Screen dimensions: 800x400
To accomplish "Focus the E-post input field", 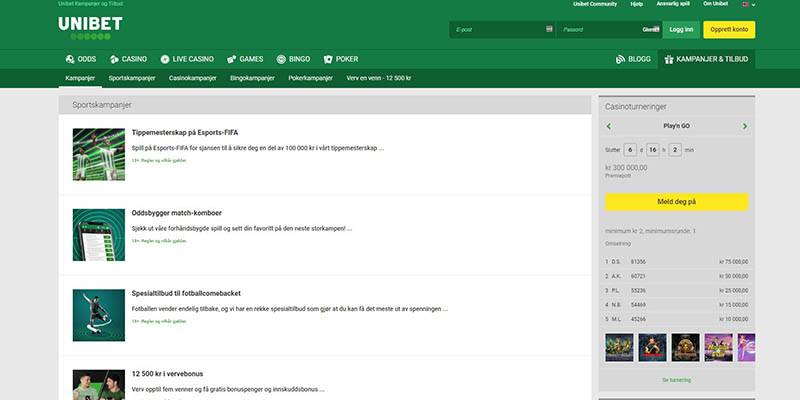I will (502, 30).
